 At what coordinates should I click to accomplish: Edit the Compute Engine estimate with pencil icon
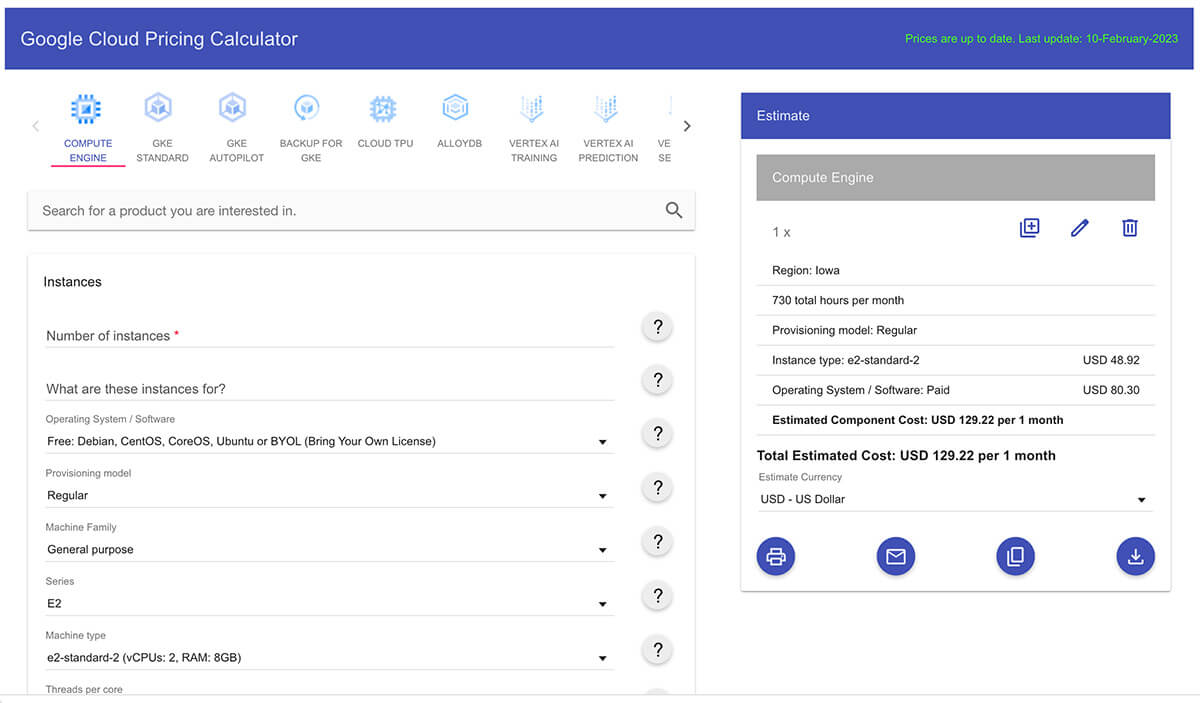(1079, 228)
